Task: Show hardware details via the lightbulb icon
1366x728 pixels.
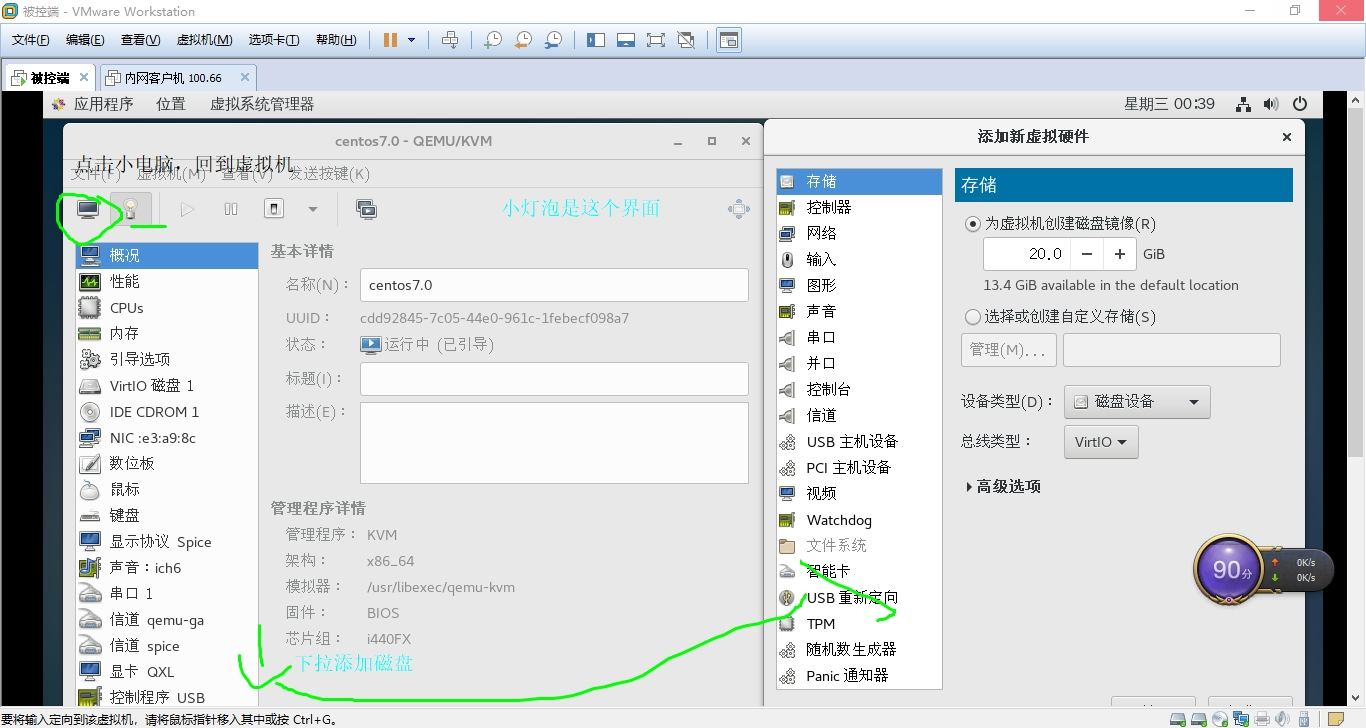Action: 128,209
